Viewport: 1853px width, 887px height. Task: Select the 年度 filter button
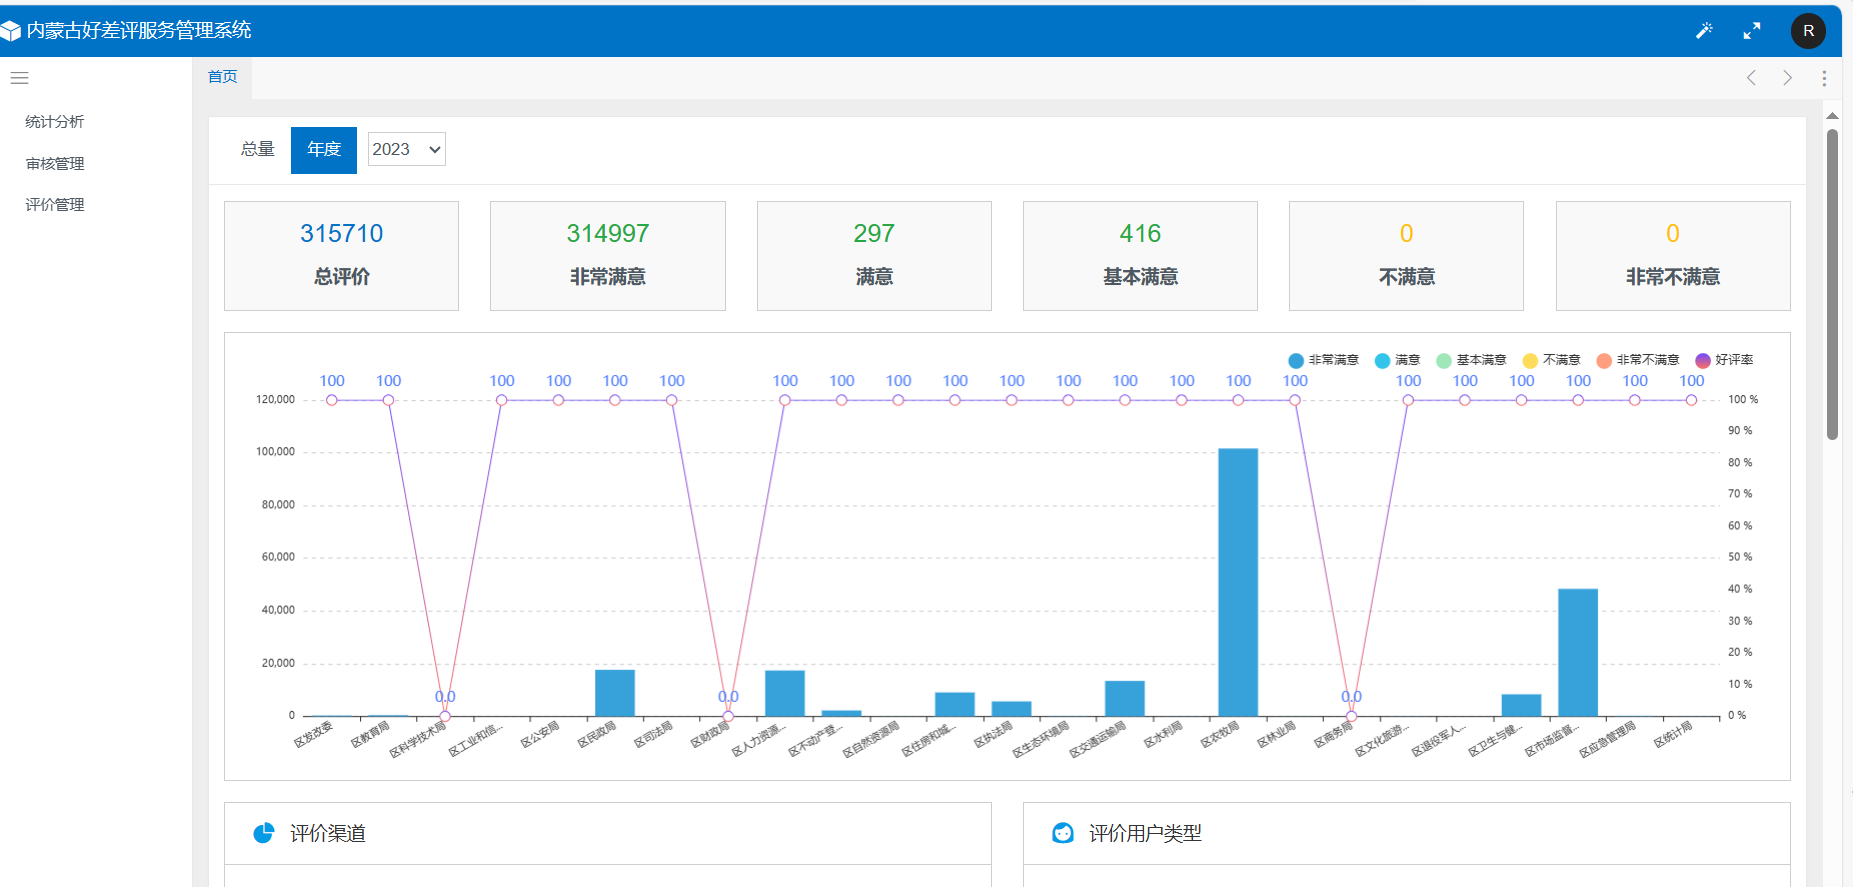tap(324, 150)
